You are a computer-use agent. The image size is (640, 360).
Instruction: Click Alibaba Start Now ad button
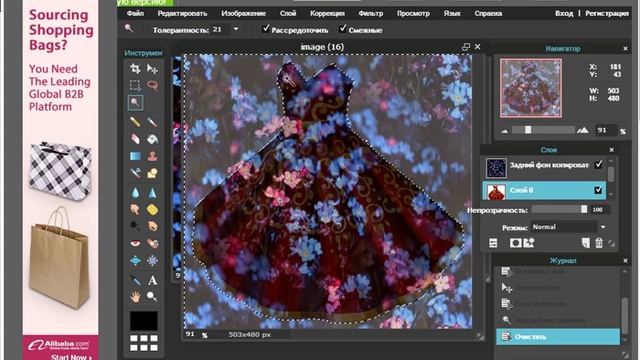coord(72,357)
